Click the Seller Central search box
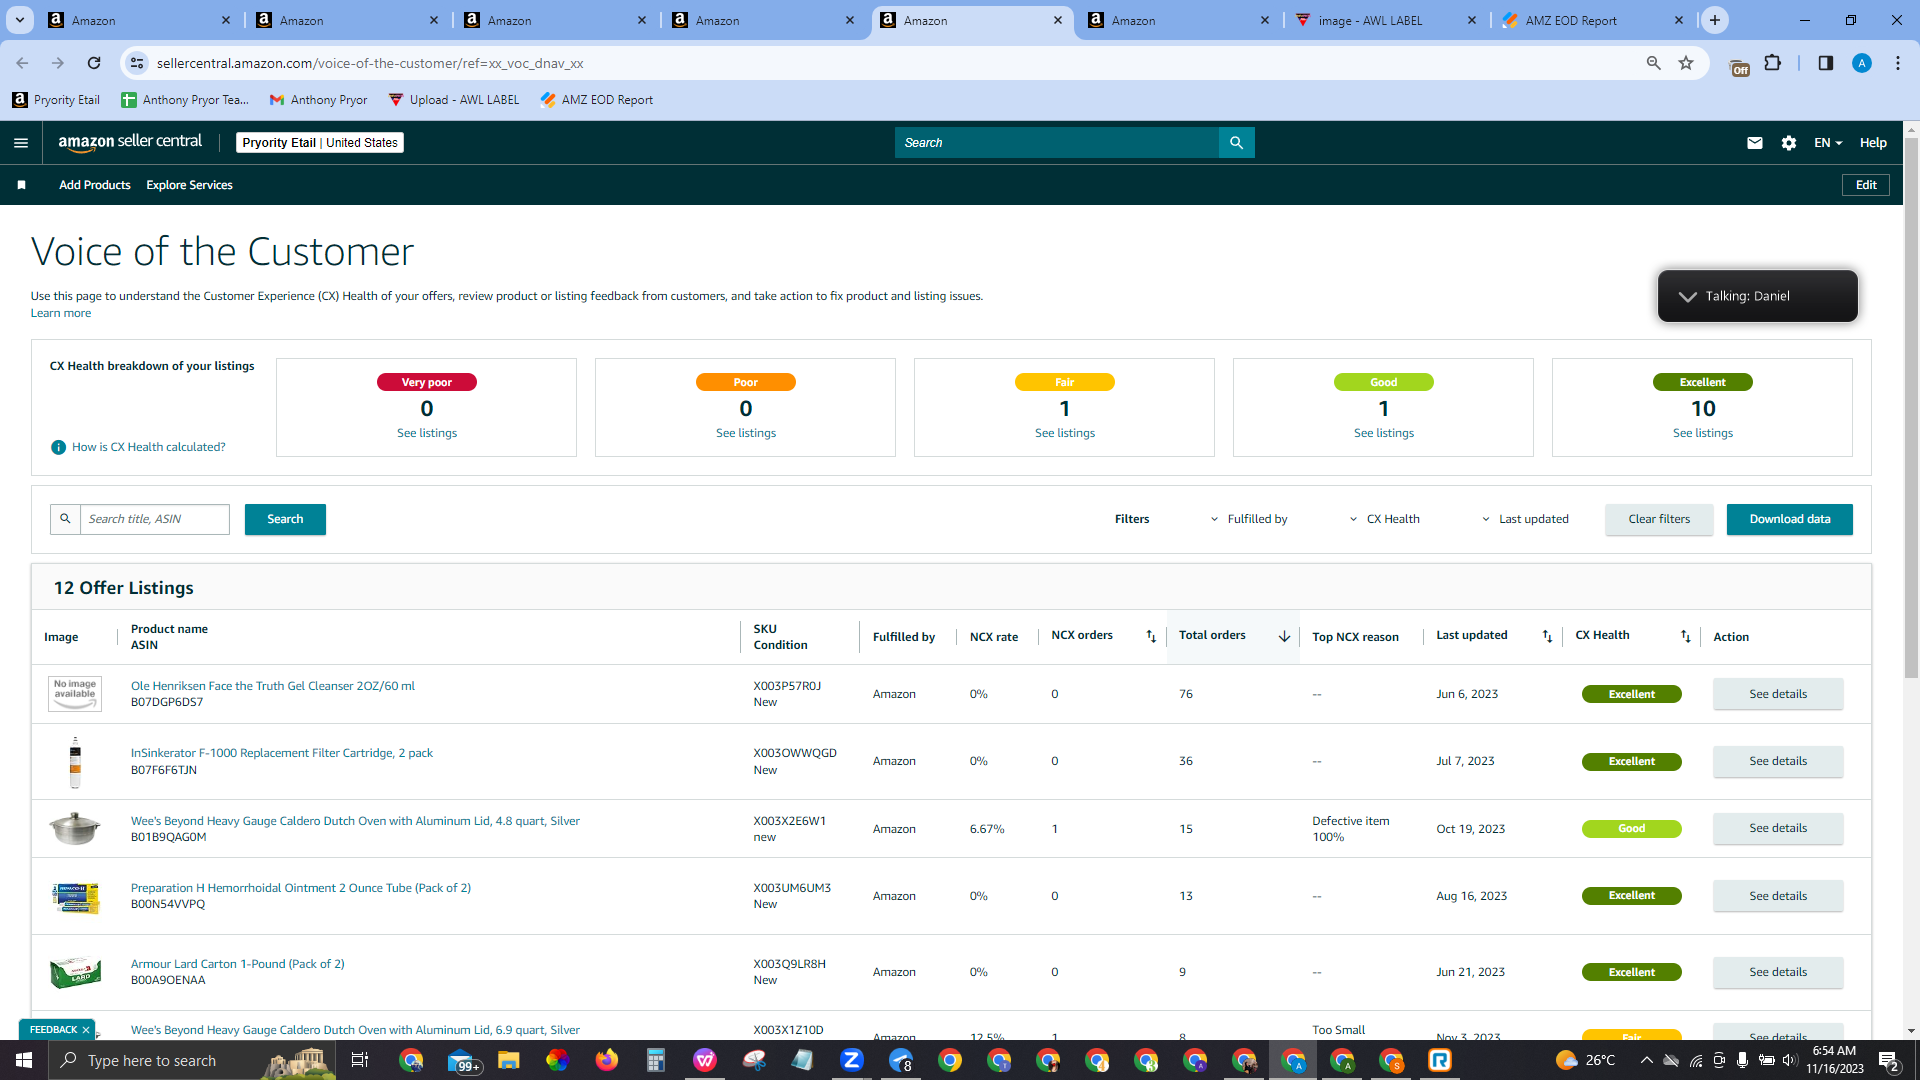Screen dimensions: 1920x1080 pyautogui.click(x=1057, y=143)
